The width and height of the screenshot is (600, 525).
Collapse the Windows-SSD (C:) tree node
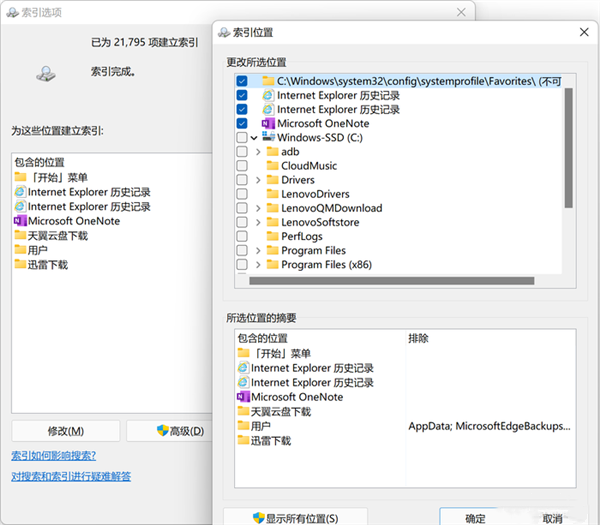click(254, 138)
